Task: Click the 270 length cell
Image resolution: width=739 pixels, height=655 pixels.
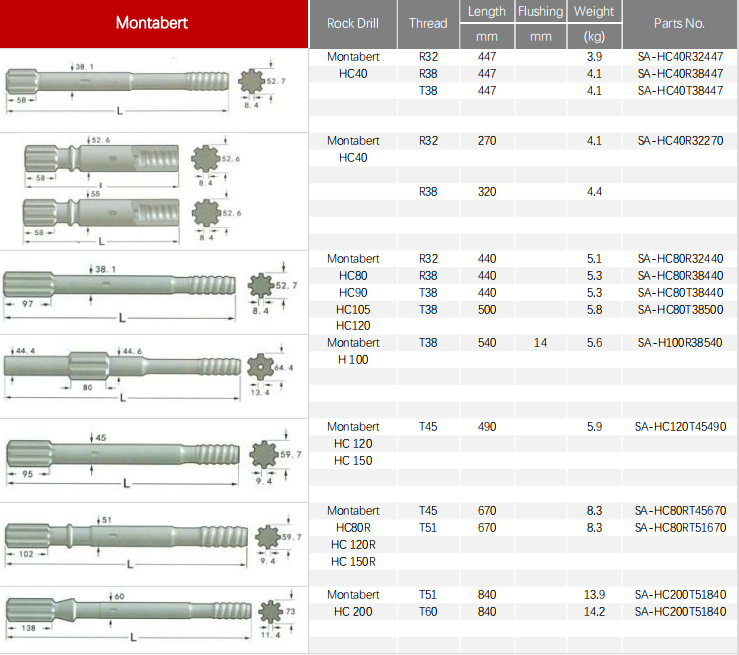Action: tap(487, 141)
